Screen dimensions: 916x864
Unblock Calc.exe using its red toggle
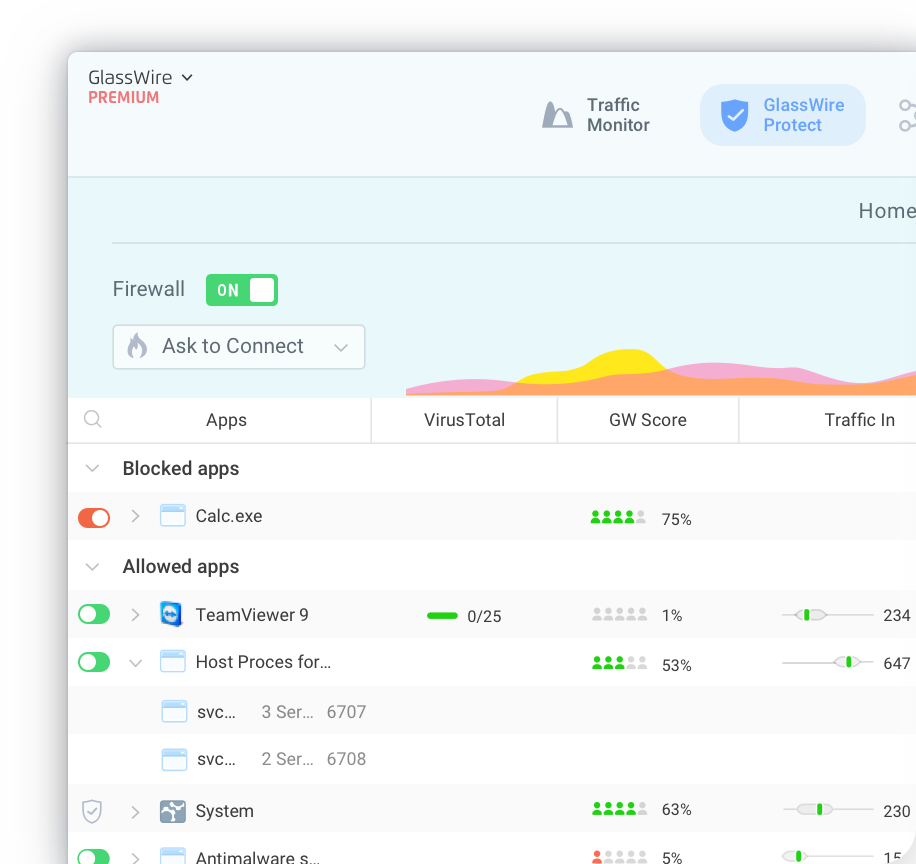(93, 517)
